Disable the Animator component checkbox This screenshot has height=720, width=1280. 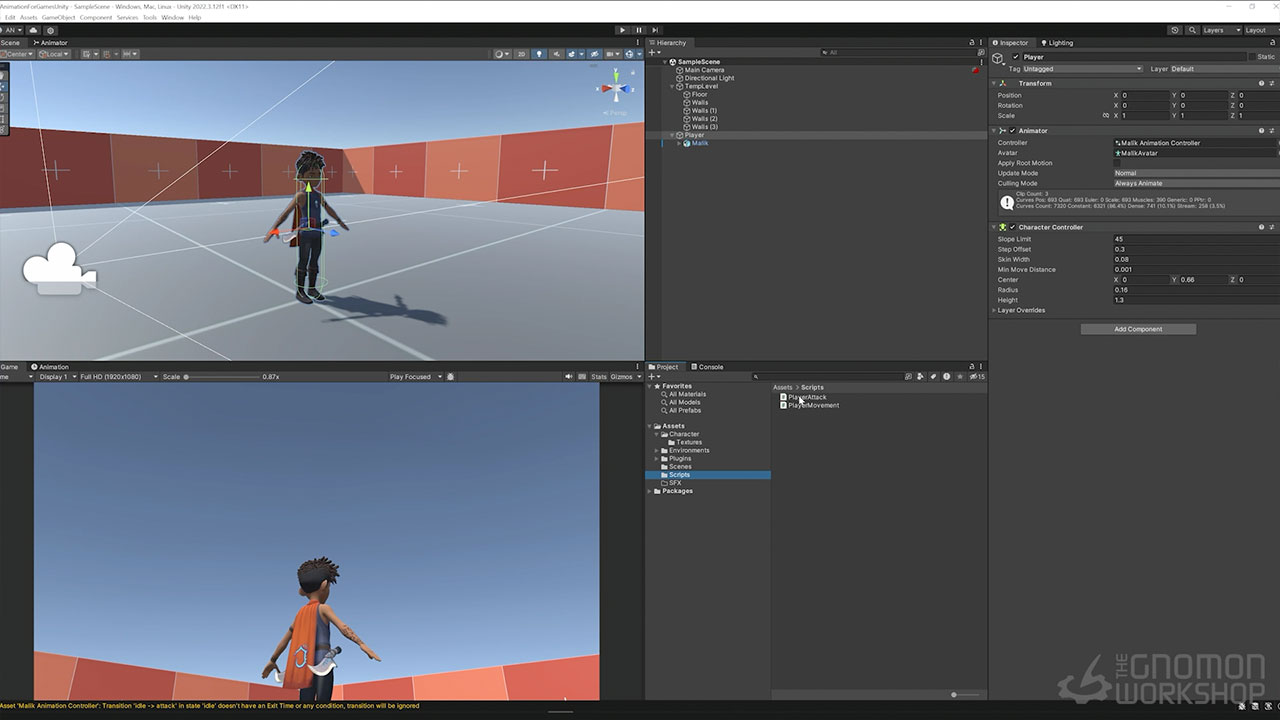[1012, 131]
